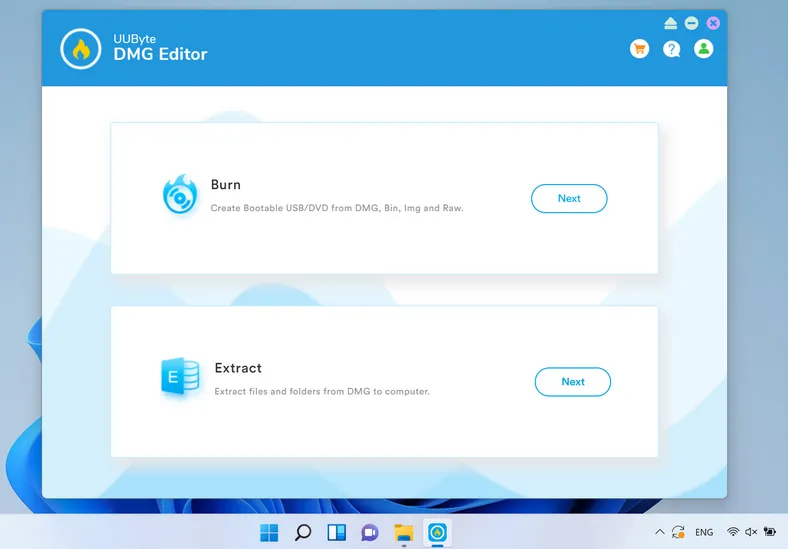The width and height of the screenshot is (788, 549).
Task: Click 'Extract files and folders from DMG' description
Action: coord(322,392)
